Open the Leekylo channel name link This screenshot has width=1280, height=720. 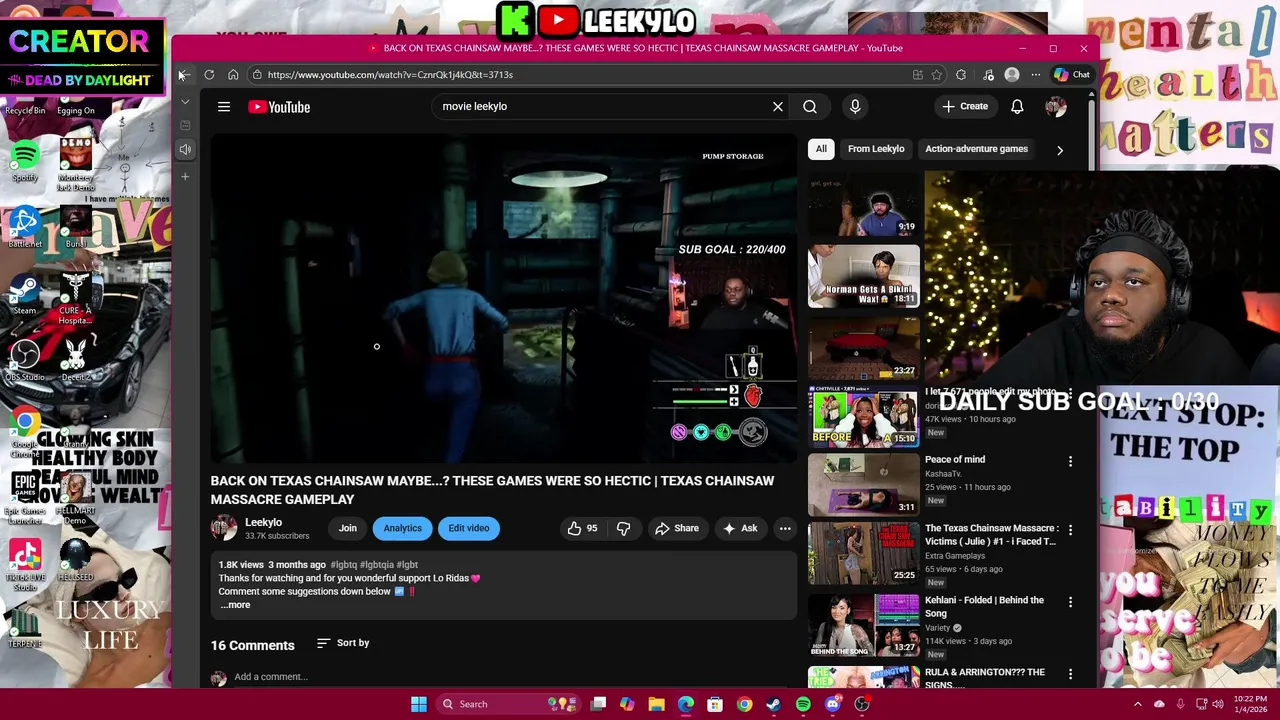[x=264, y=522]
